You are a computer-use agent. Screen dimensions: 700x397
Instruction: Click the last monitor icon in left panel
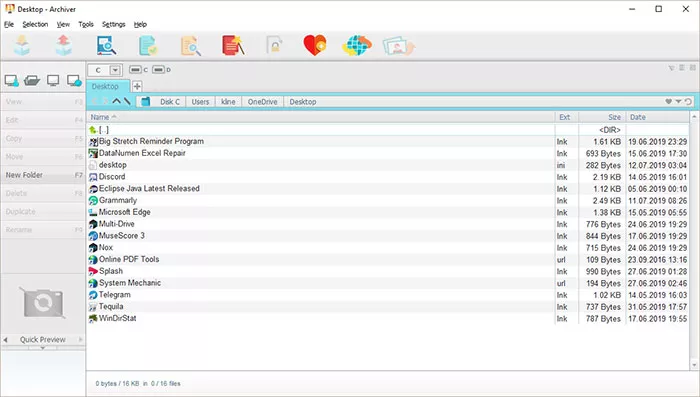coord(74,81)
